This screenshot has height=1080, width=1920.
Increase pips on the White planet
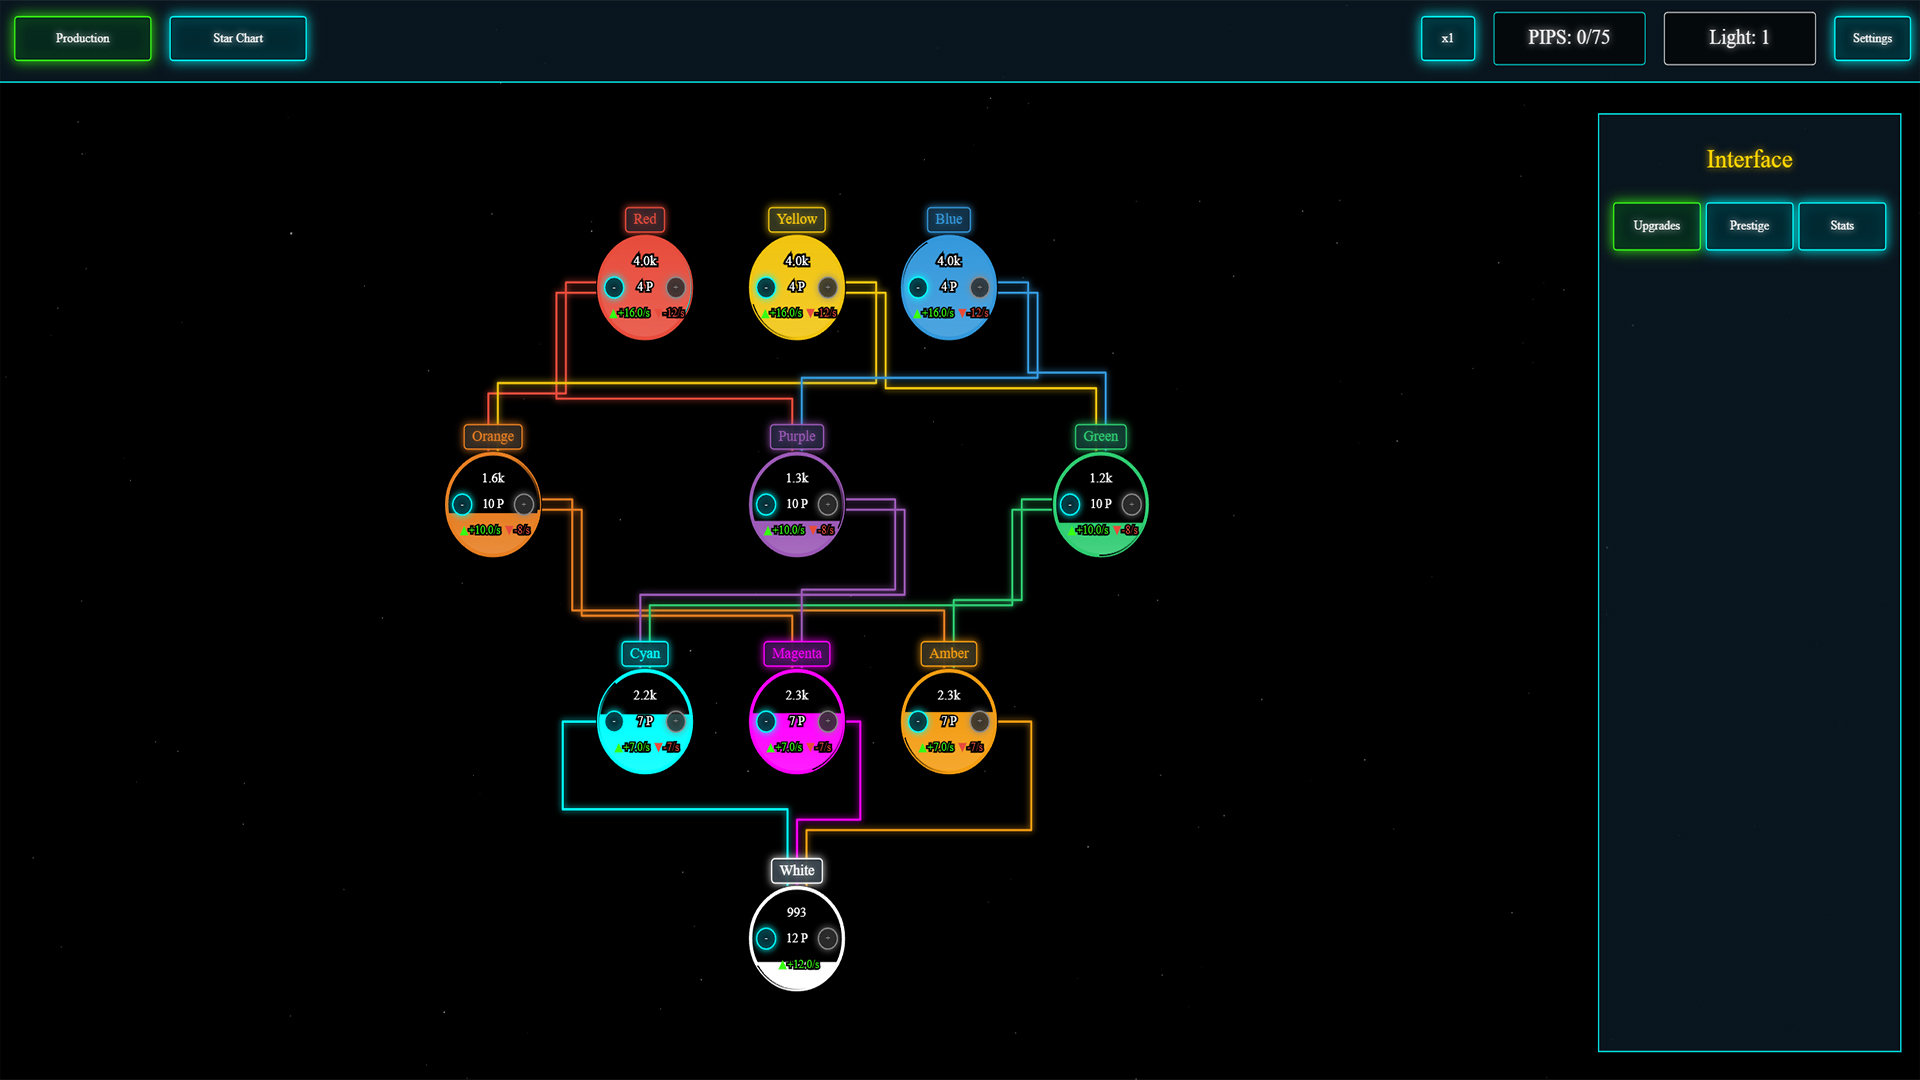(827, 938)
